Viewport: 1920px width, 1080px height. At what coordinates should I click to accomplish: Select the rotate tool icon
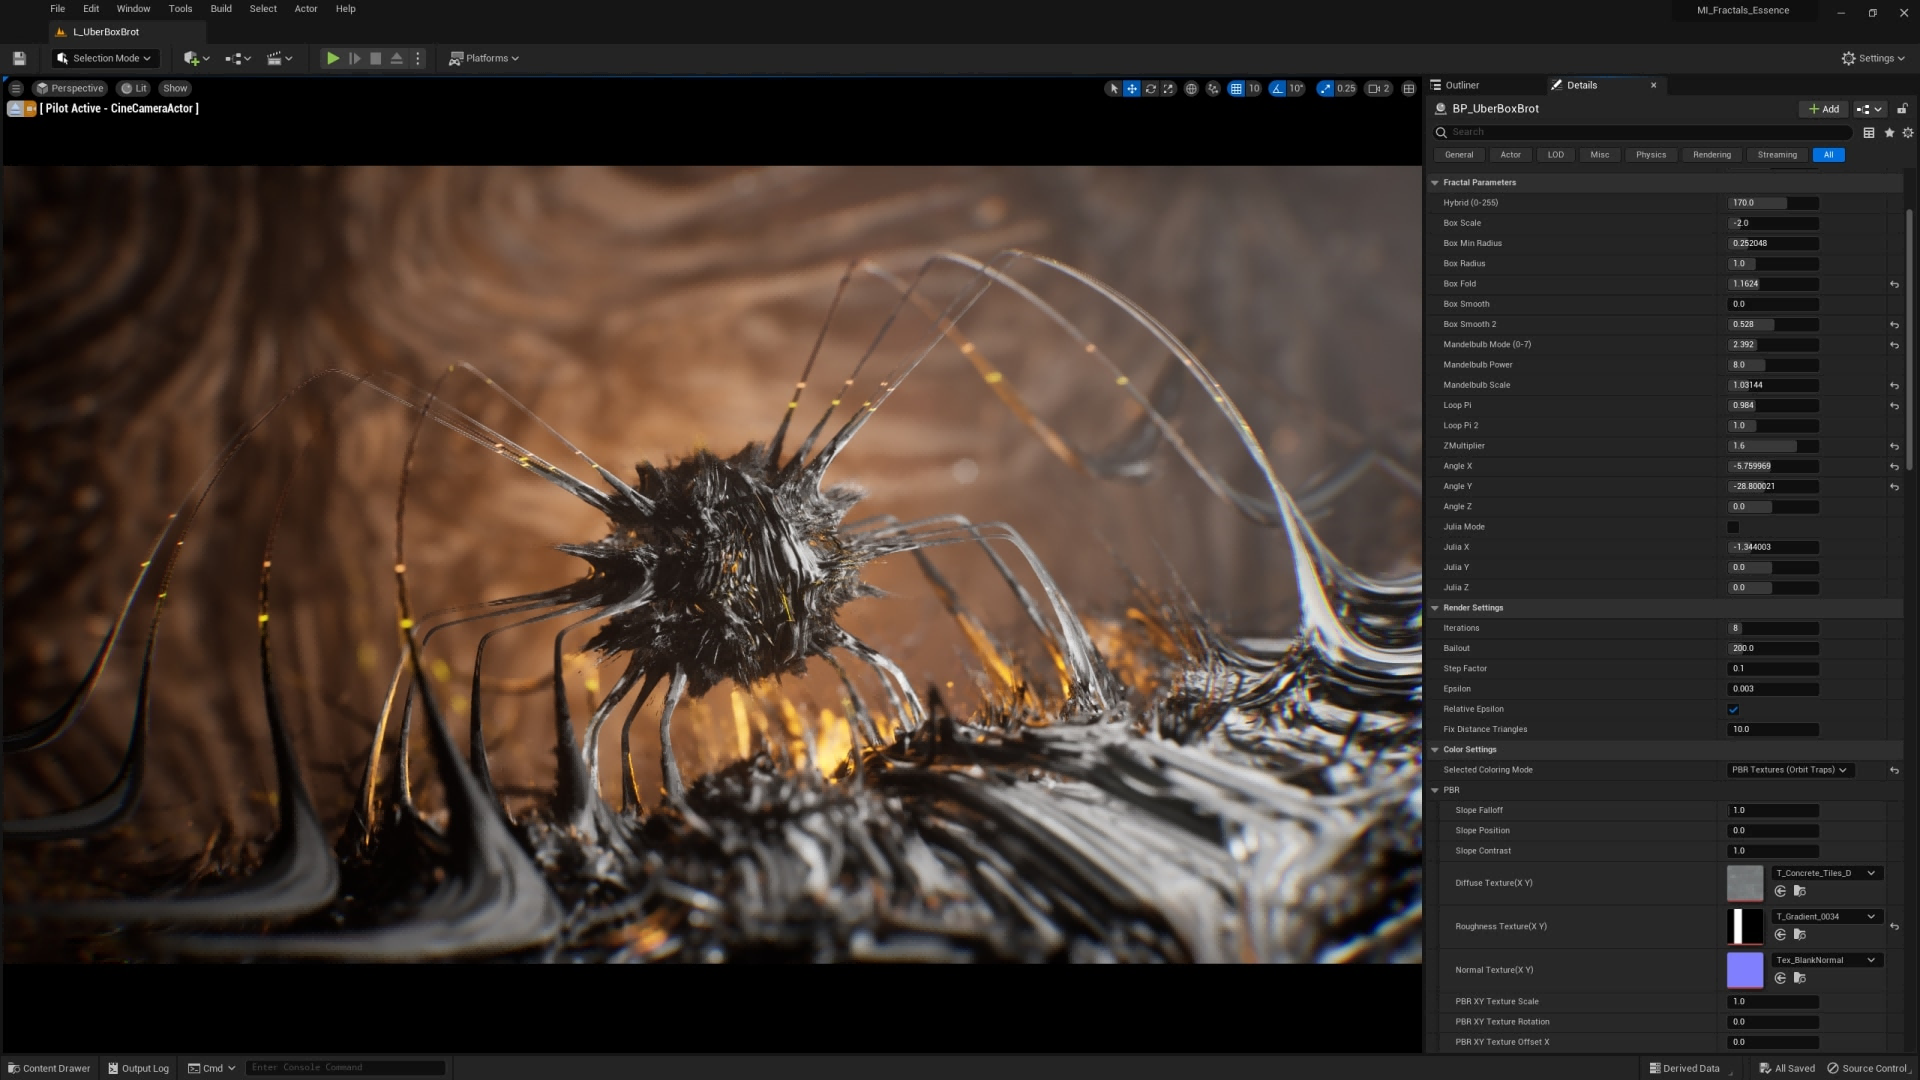[x=1150, y=90]
